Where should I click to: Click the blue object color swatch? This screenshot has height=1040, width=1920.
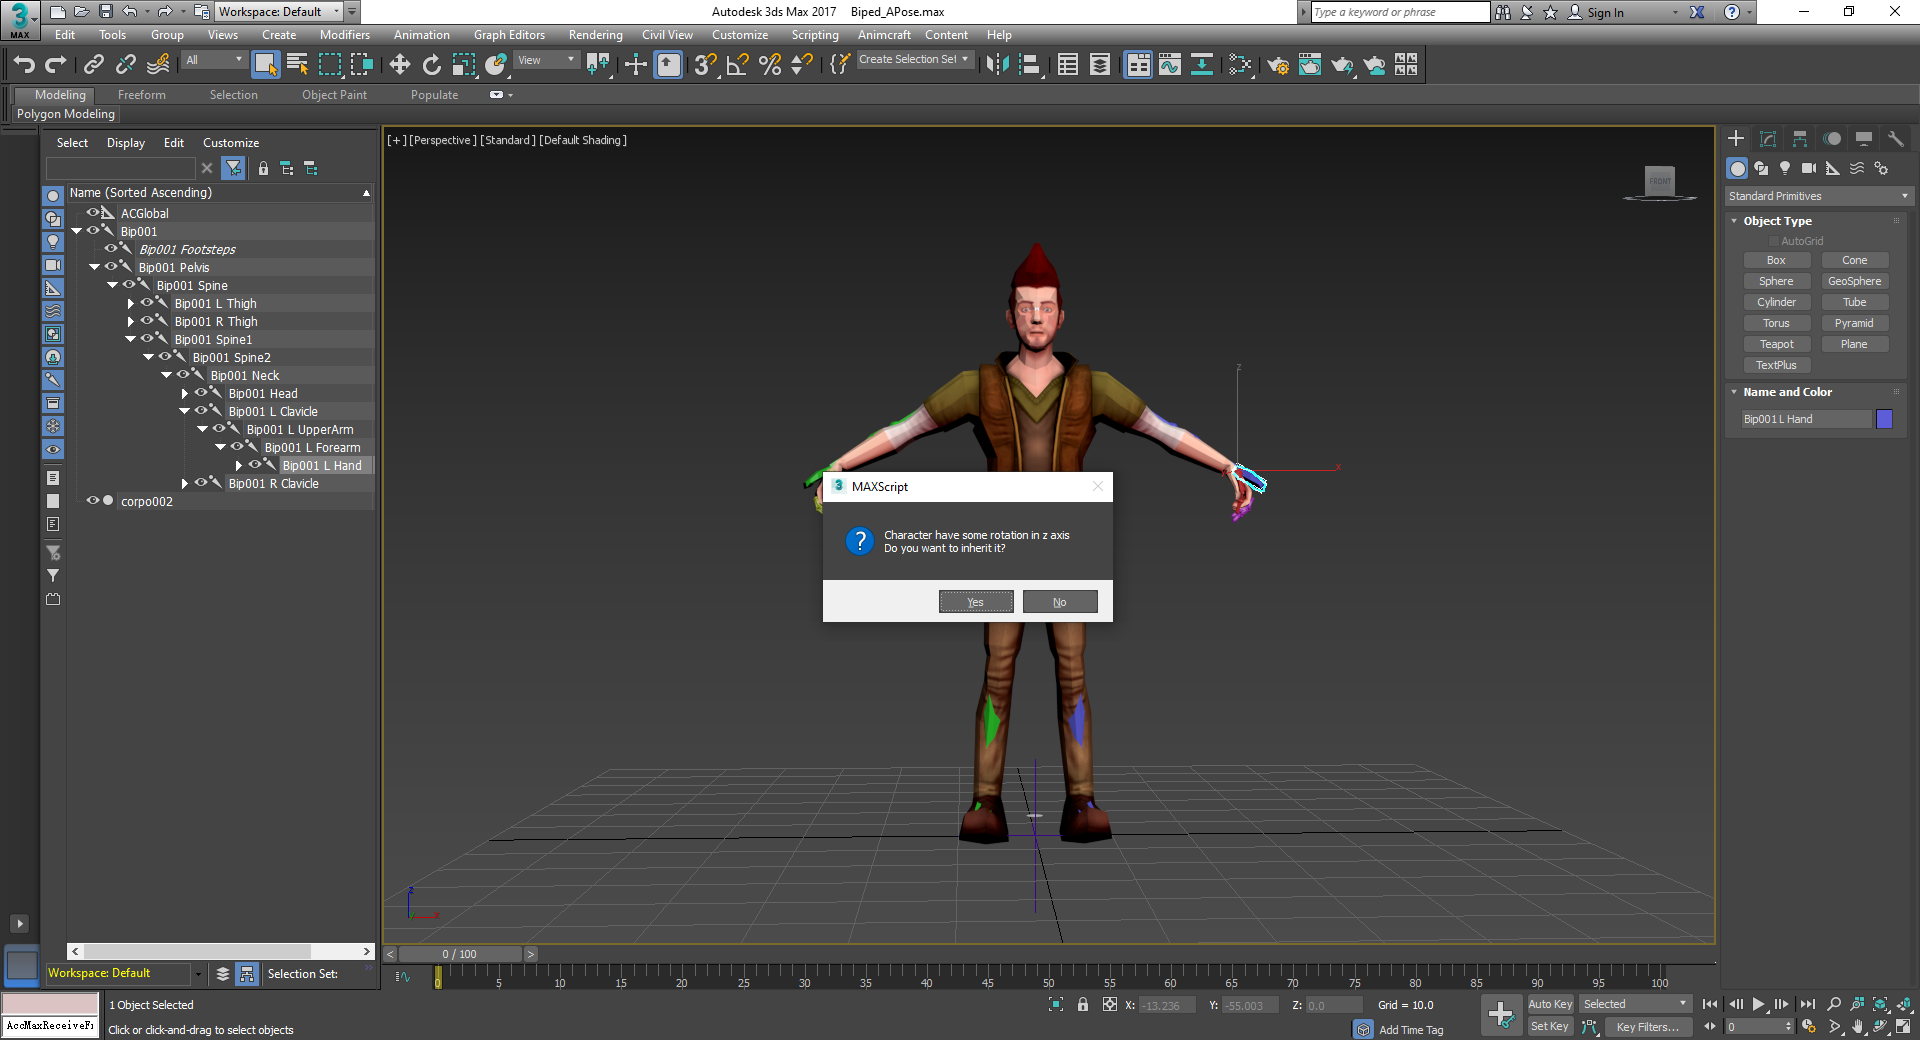coord(1884,419)
